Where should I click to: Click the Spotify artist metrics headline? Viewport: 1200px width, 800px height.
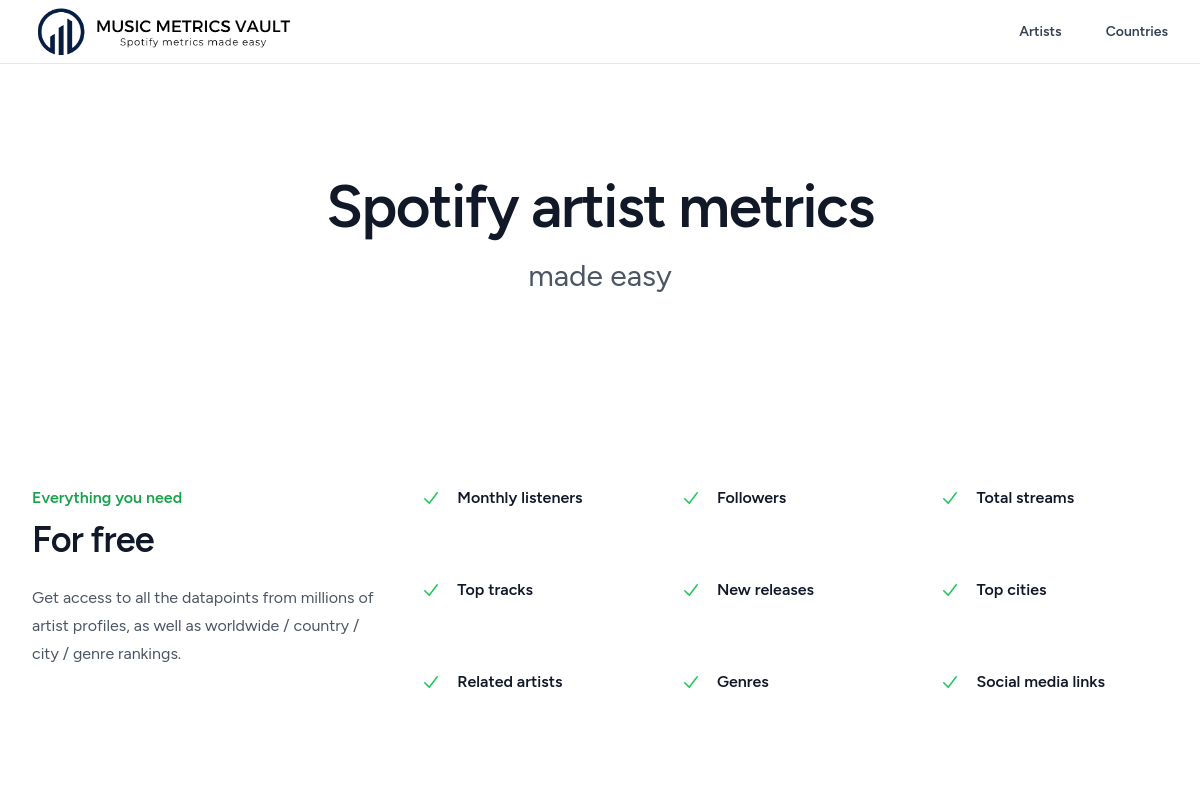(x=600, y=207)
